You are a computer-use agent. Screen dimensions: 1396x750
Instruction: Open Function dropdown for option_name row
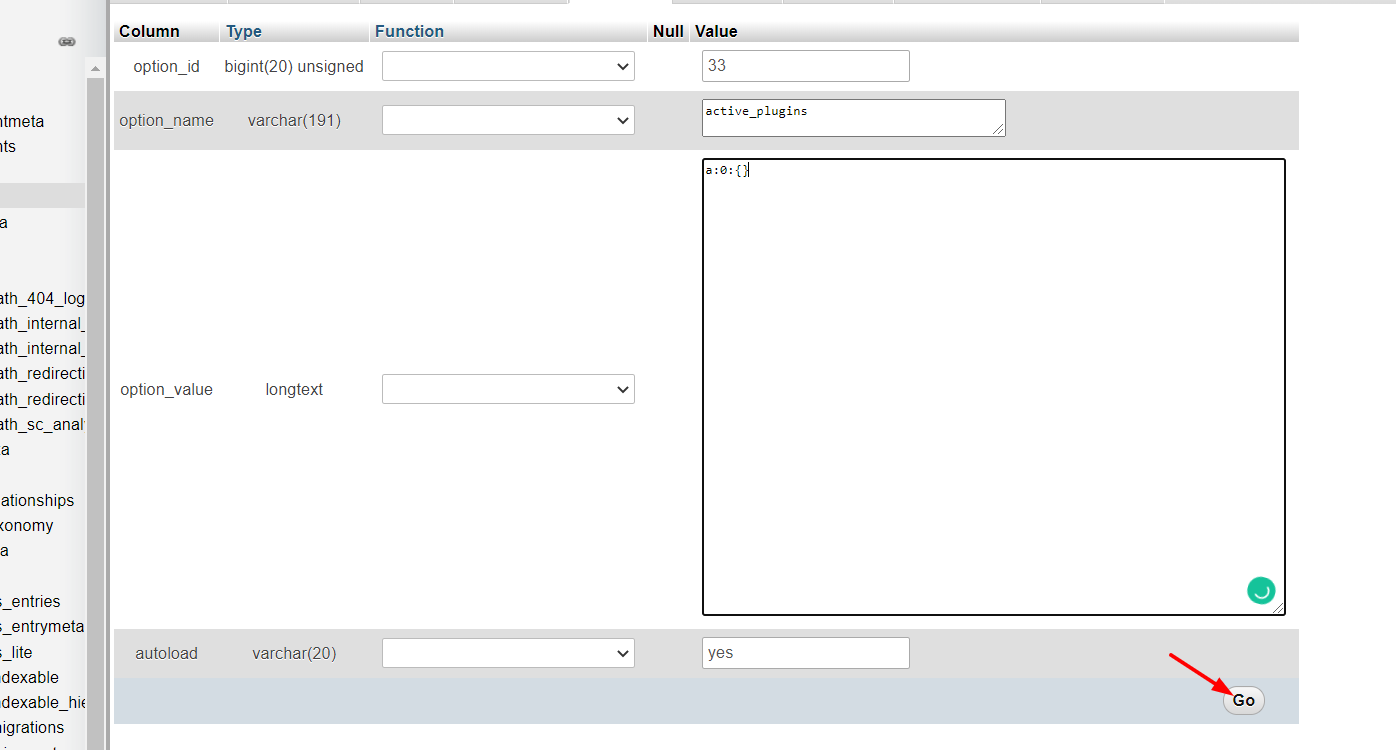(x=508, y=120)
